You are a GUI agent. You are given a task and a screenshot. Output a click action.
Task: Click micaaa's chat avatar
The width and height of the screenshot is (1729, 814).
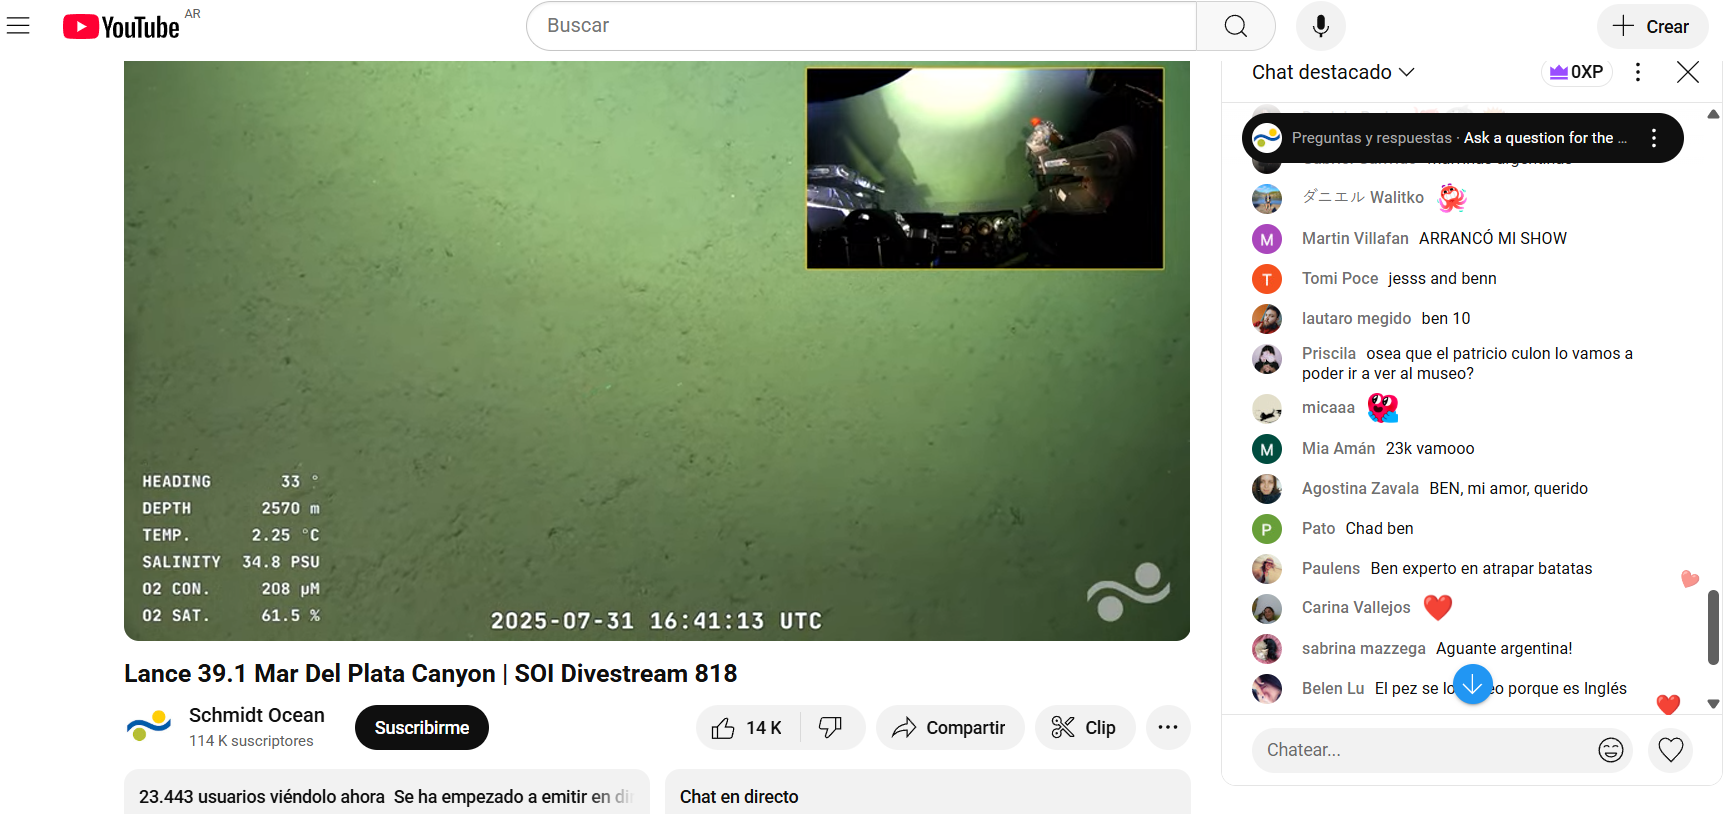1267,408
